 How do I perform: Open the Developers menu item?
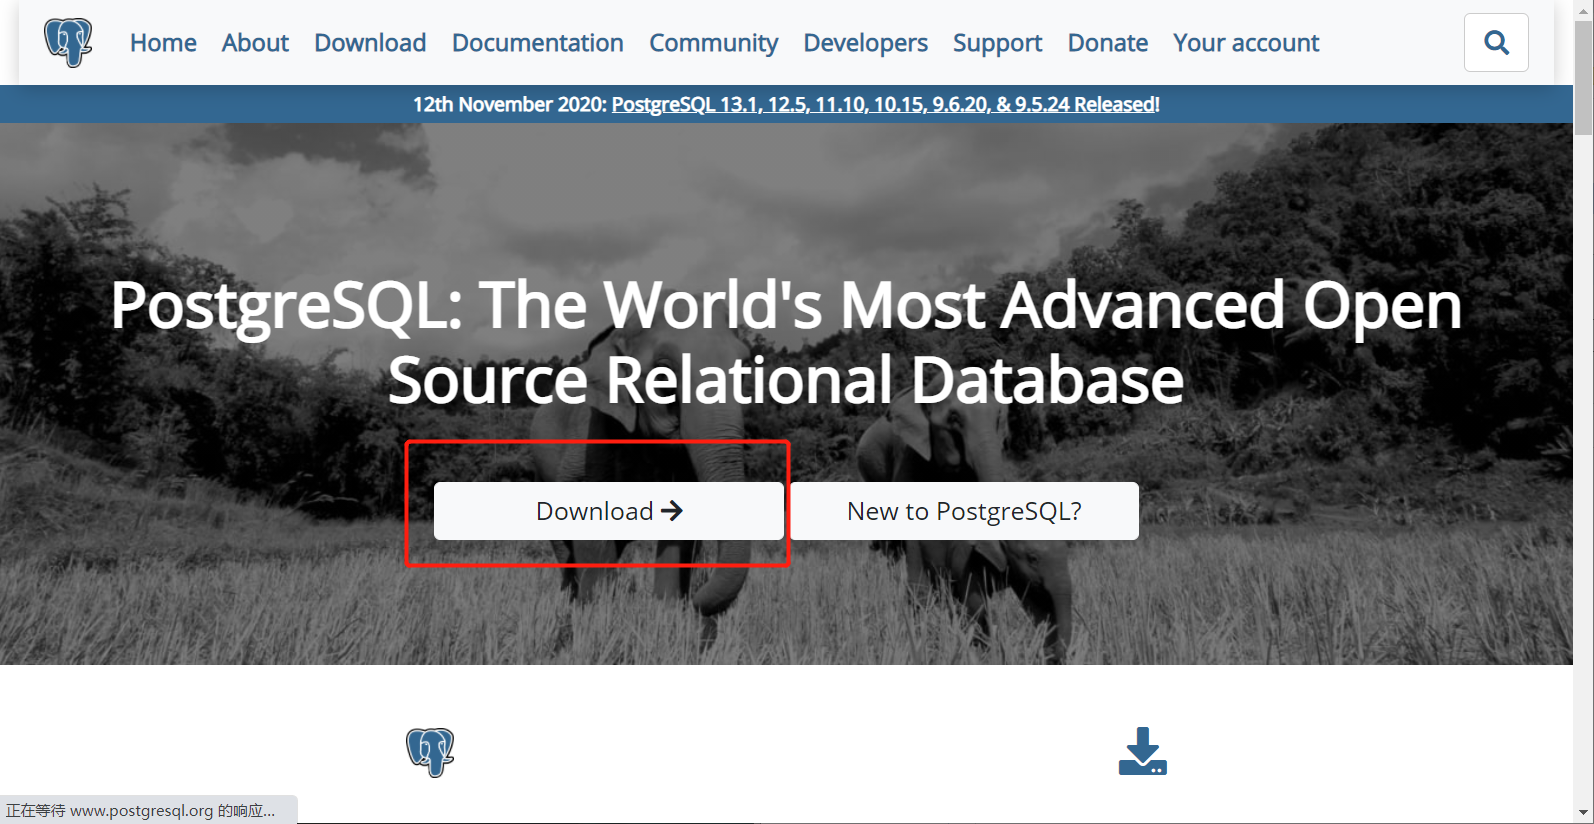click(865, 43)
